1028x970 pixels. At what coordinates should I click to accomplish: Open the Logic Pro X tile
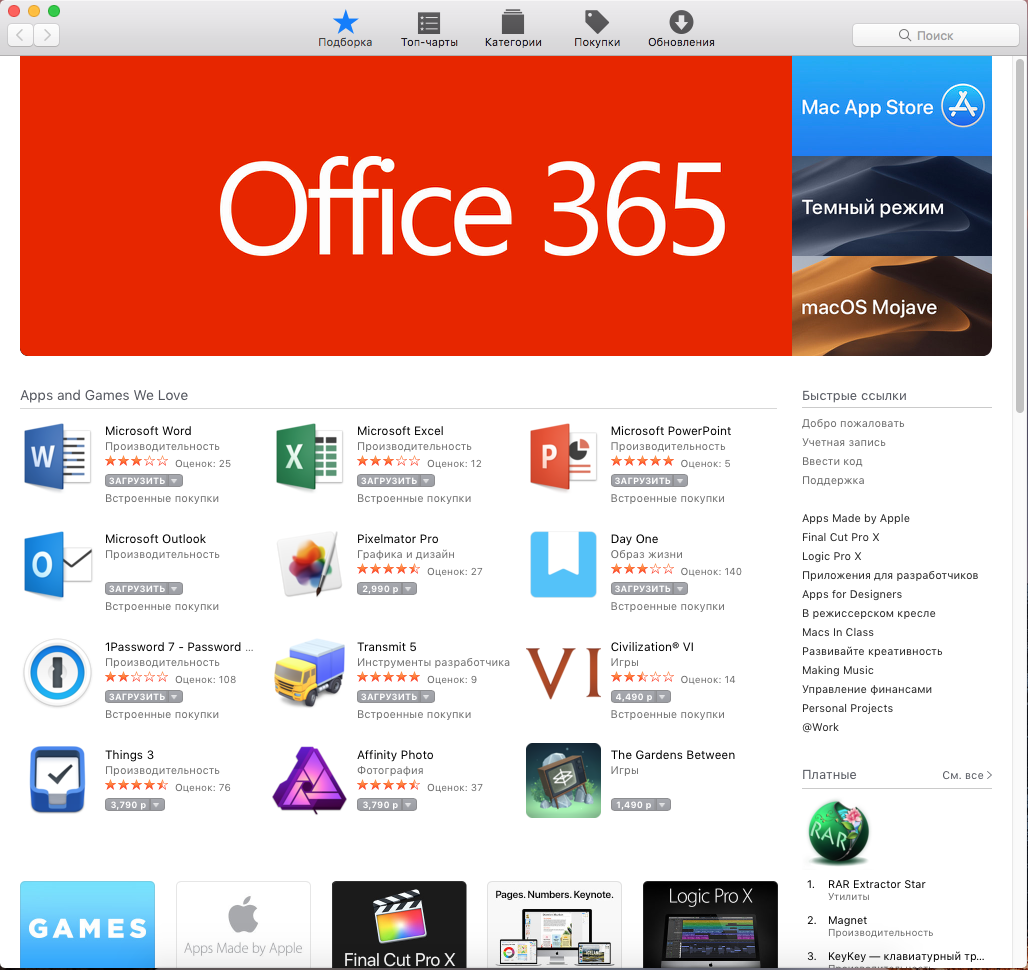pyautogui.click(x=711, y=925)
